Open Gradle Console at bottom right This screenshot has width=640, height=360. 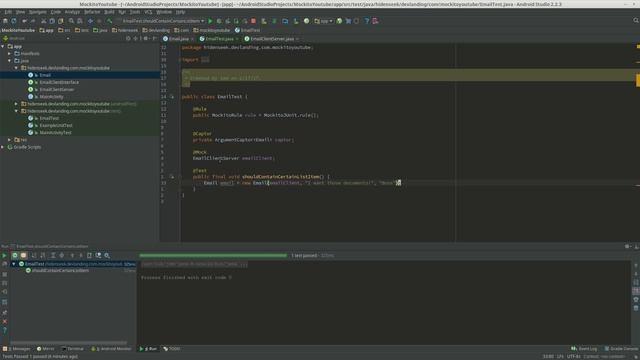click(x=621, y=349)
